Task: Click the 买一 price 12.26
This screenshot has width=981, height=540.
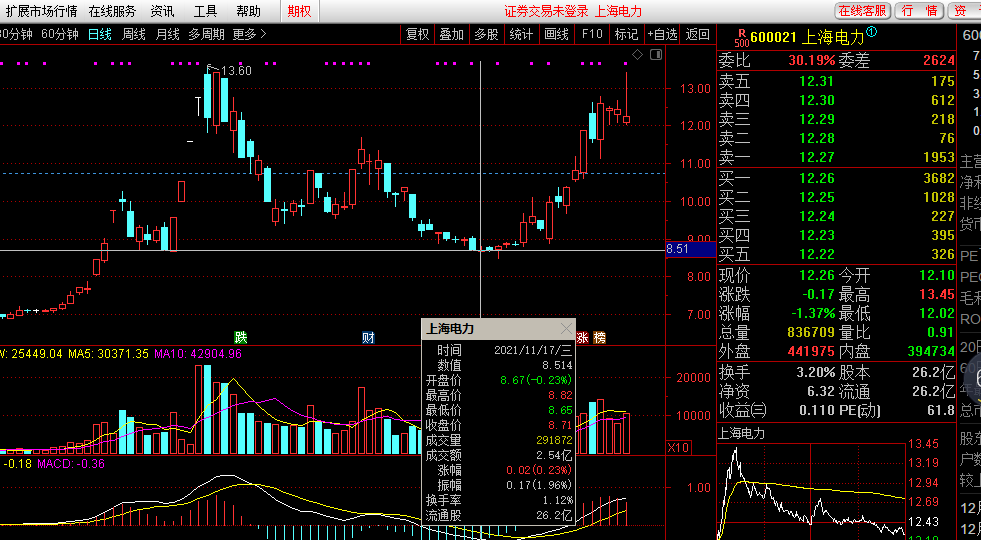Action: [x=816, y=178]
